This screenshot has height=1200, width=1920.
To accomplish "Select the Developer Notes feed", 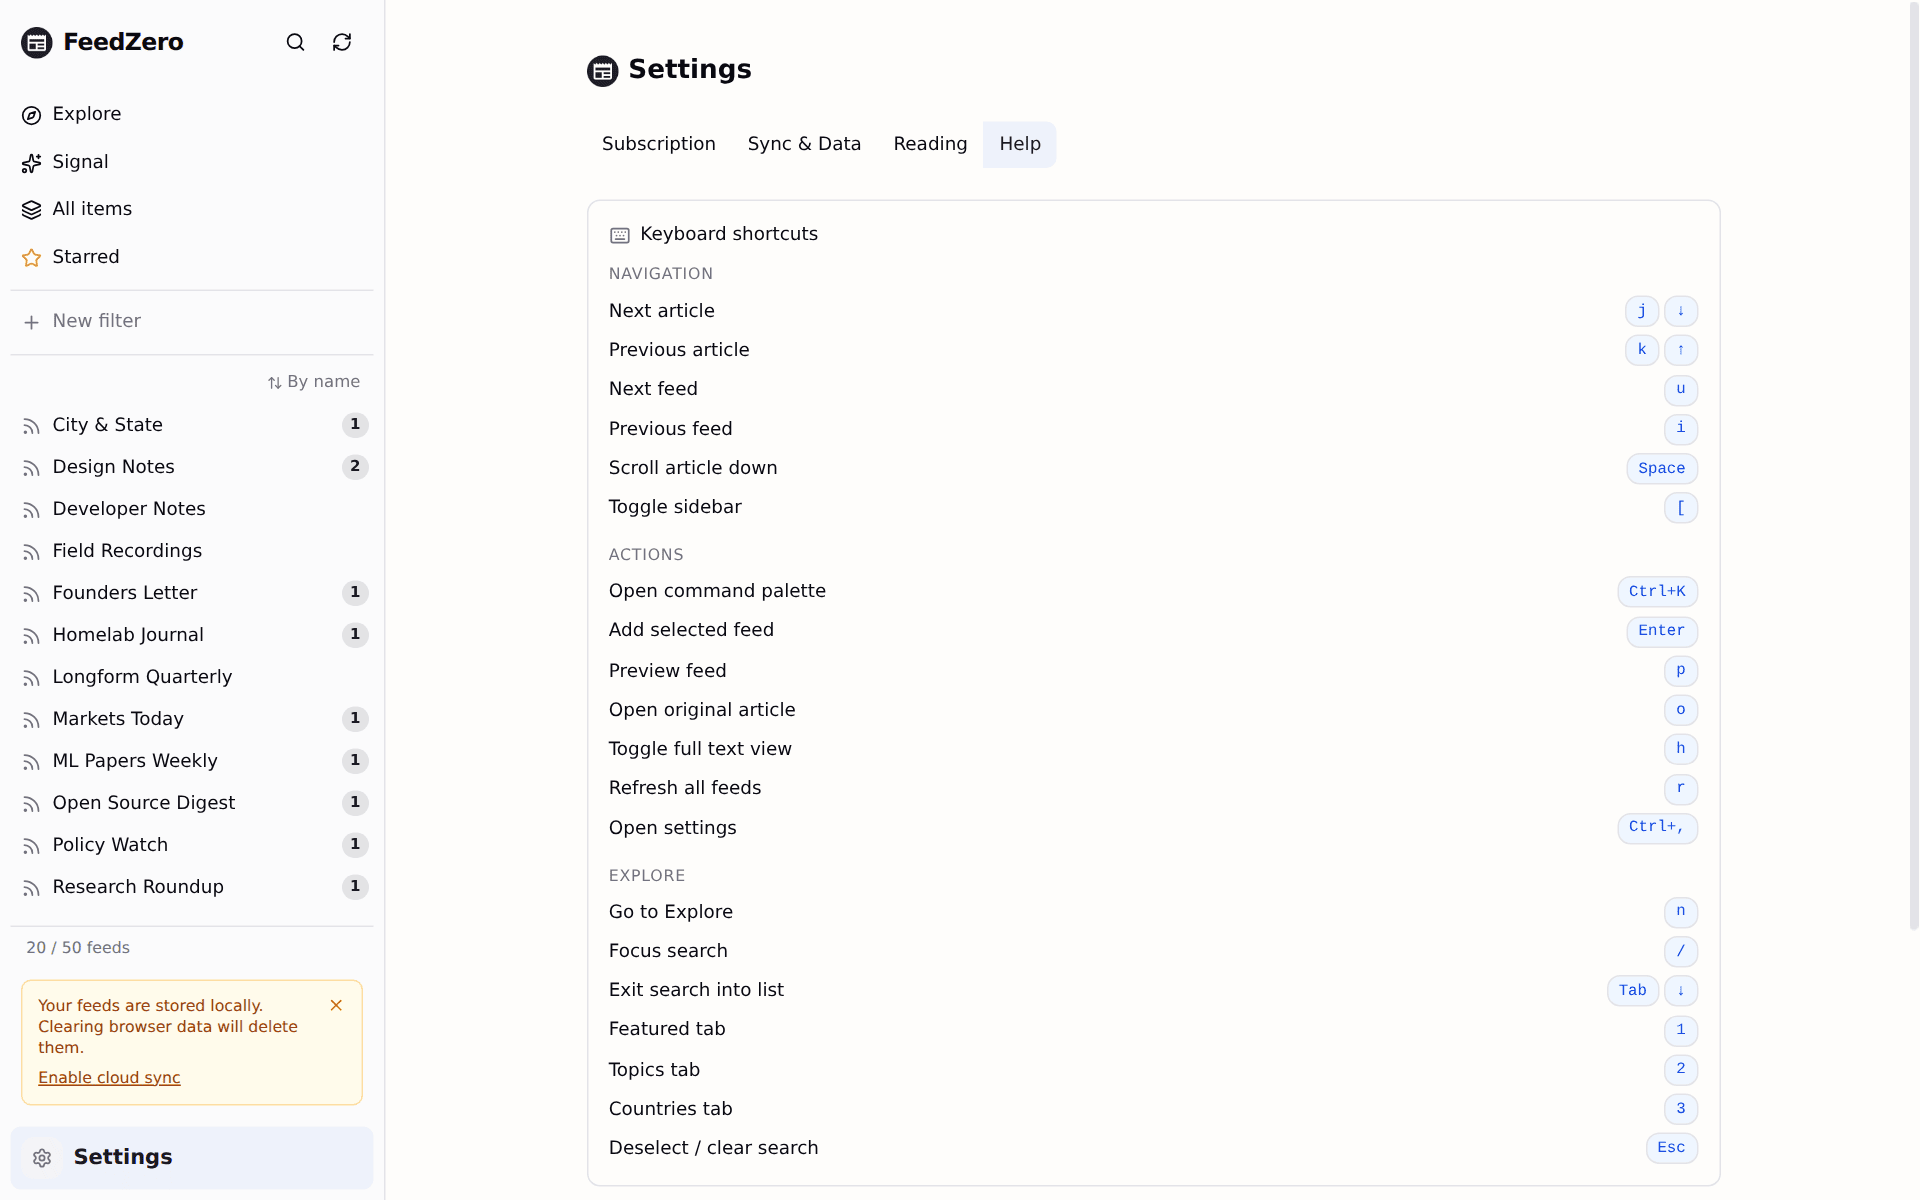I will click(192, 509).
